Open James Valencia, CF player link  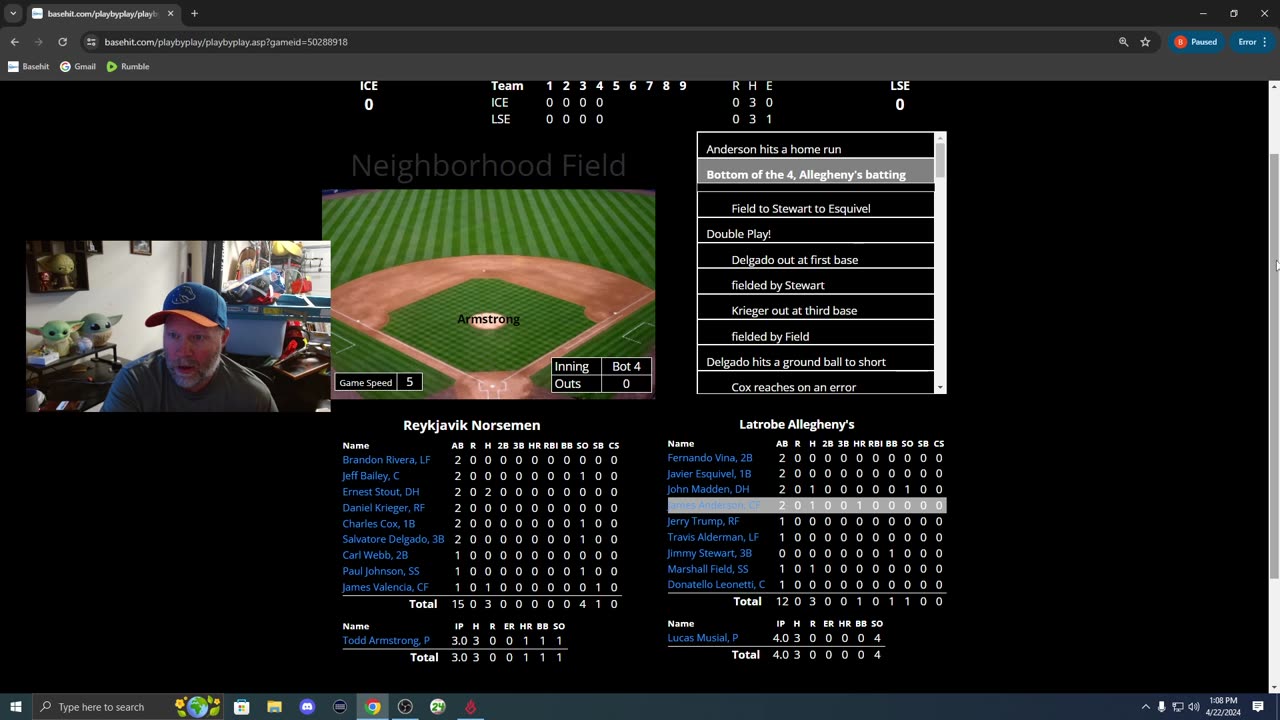(x=385, y=587)
